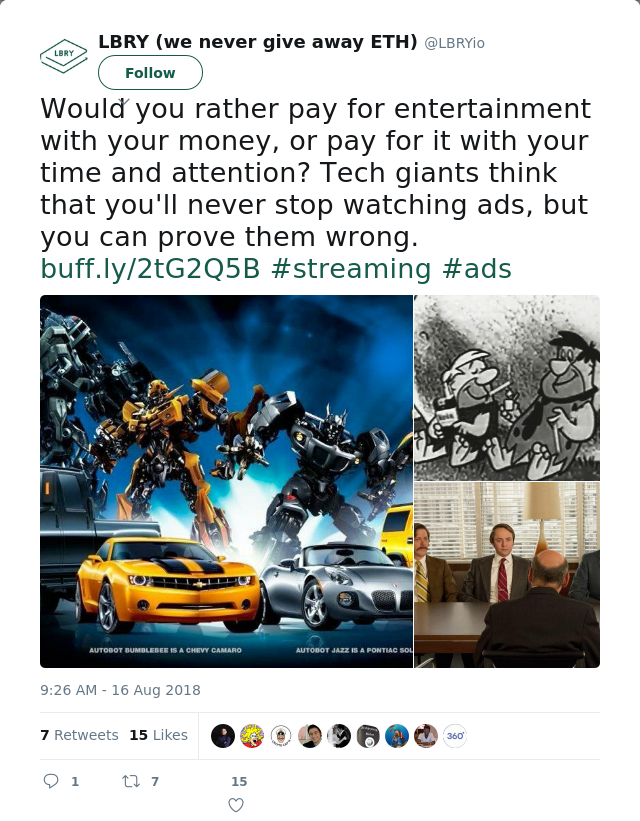Follow the LBRY account
640x821 pixels.
(150, 73)
